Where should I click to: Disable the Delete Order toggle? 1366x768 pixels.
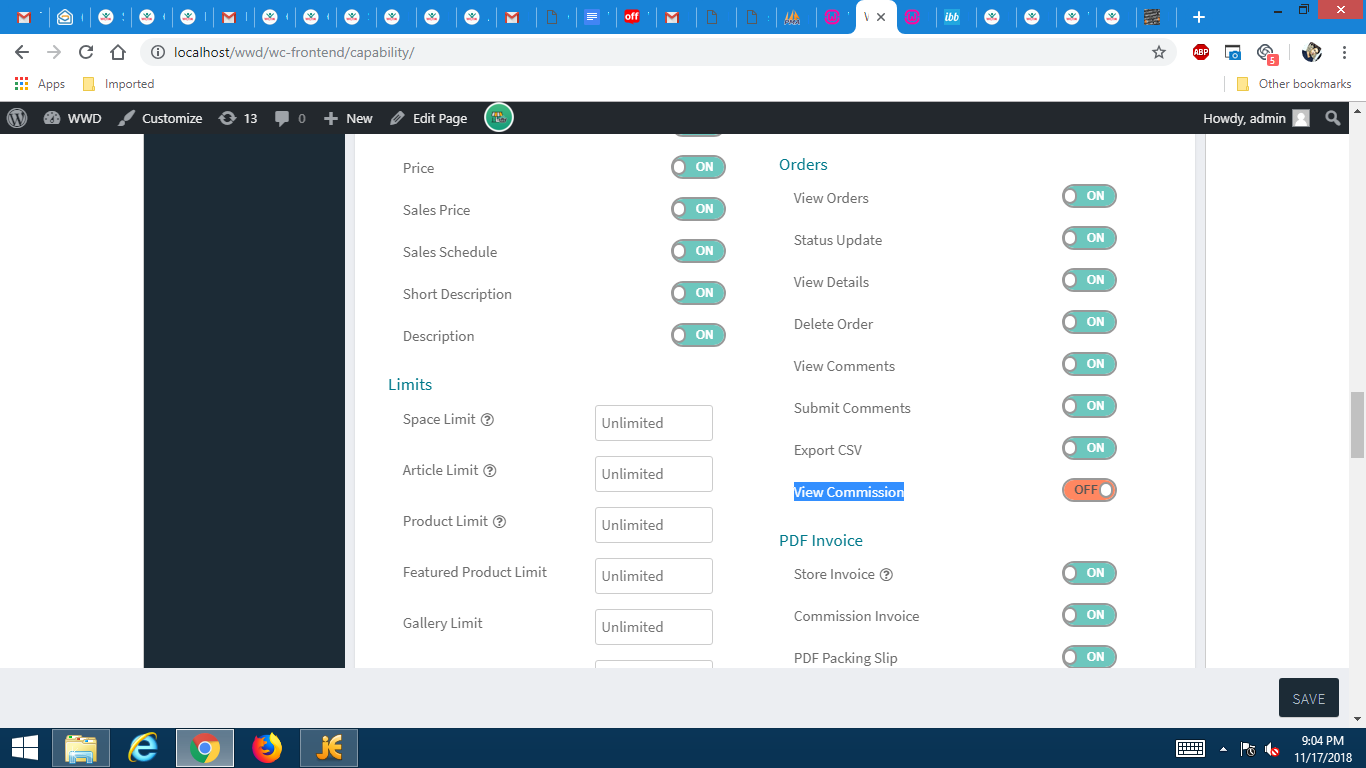click(x=1089, y=322)
